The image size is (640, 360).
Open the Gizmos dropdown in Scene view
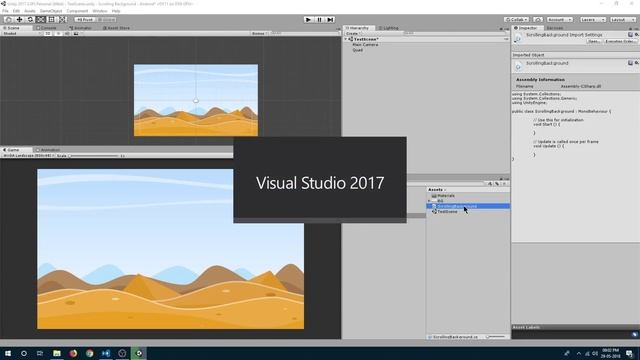[259, 33]
